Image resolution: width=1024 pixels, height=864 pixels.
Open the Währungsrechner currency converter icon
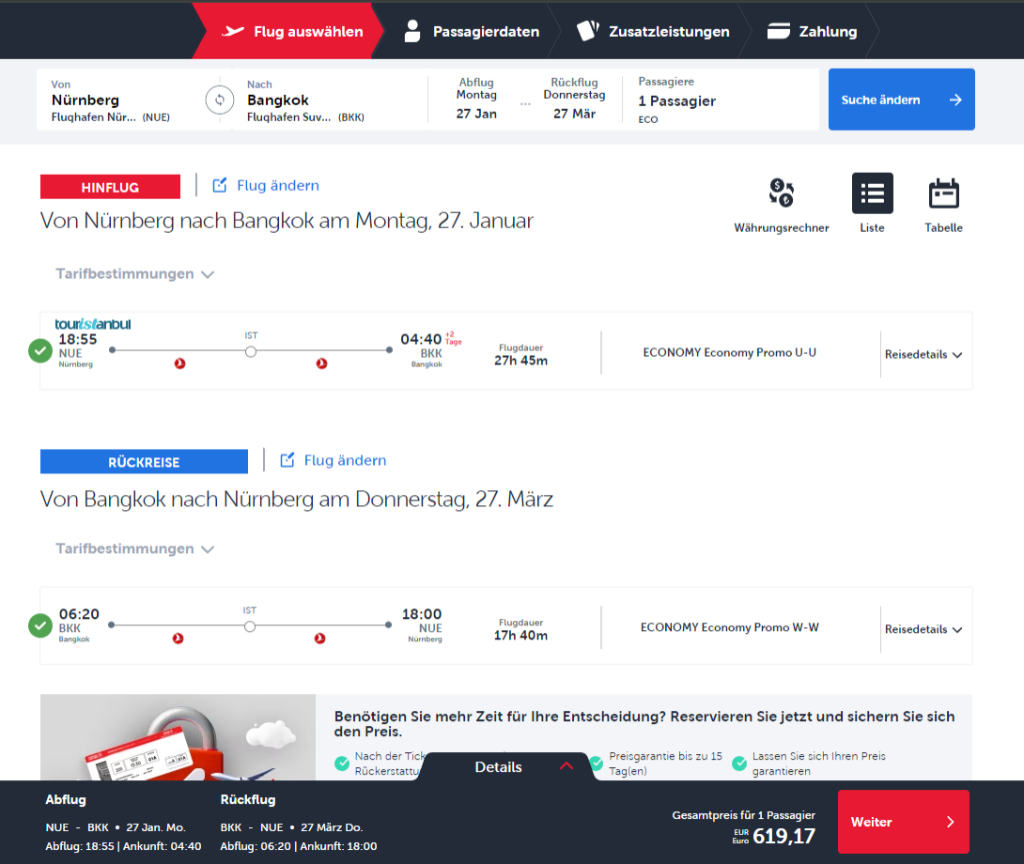tap(781, 193)
